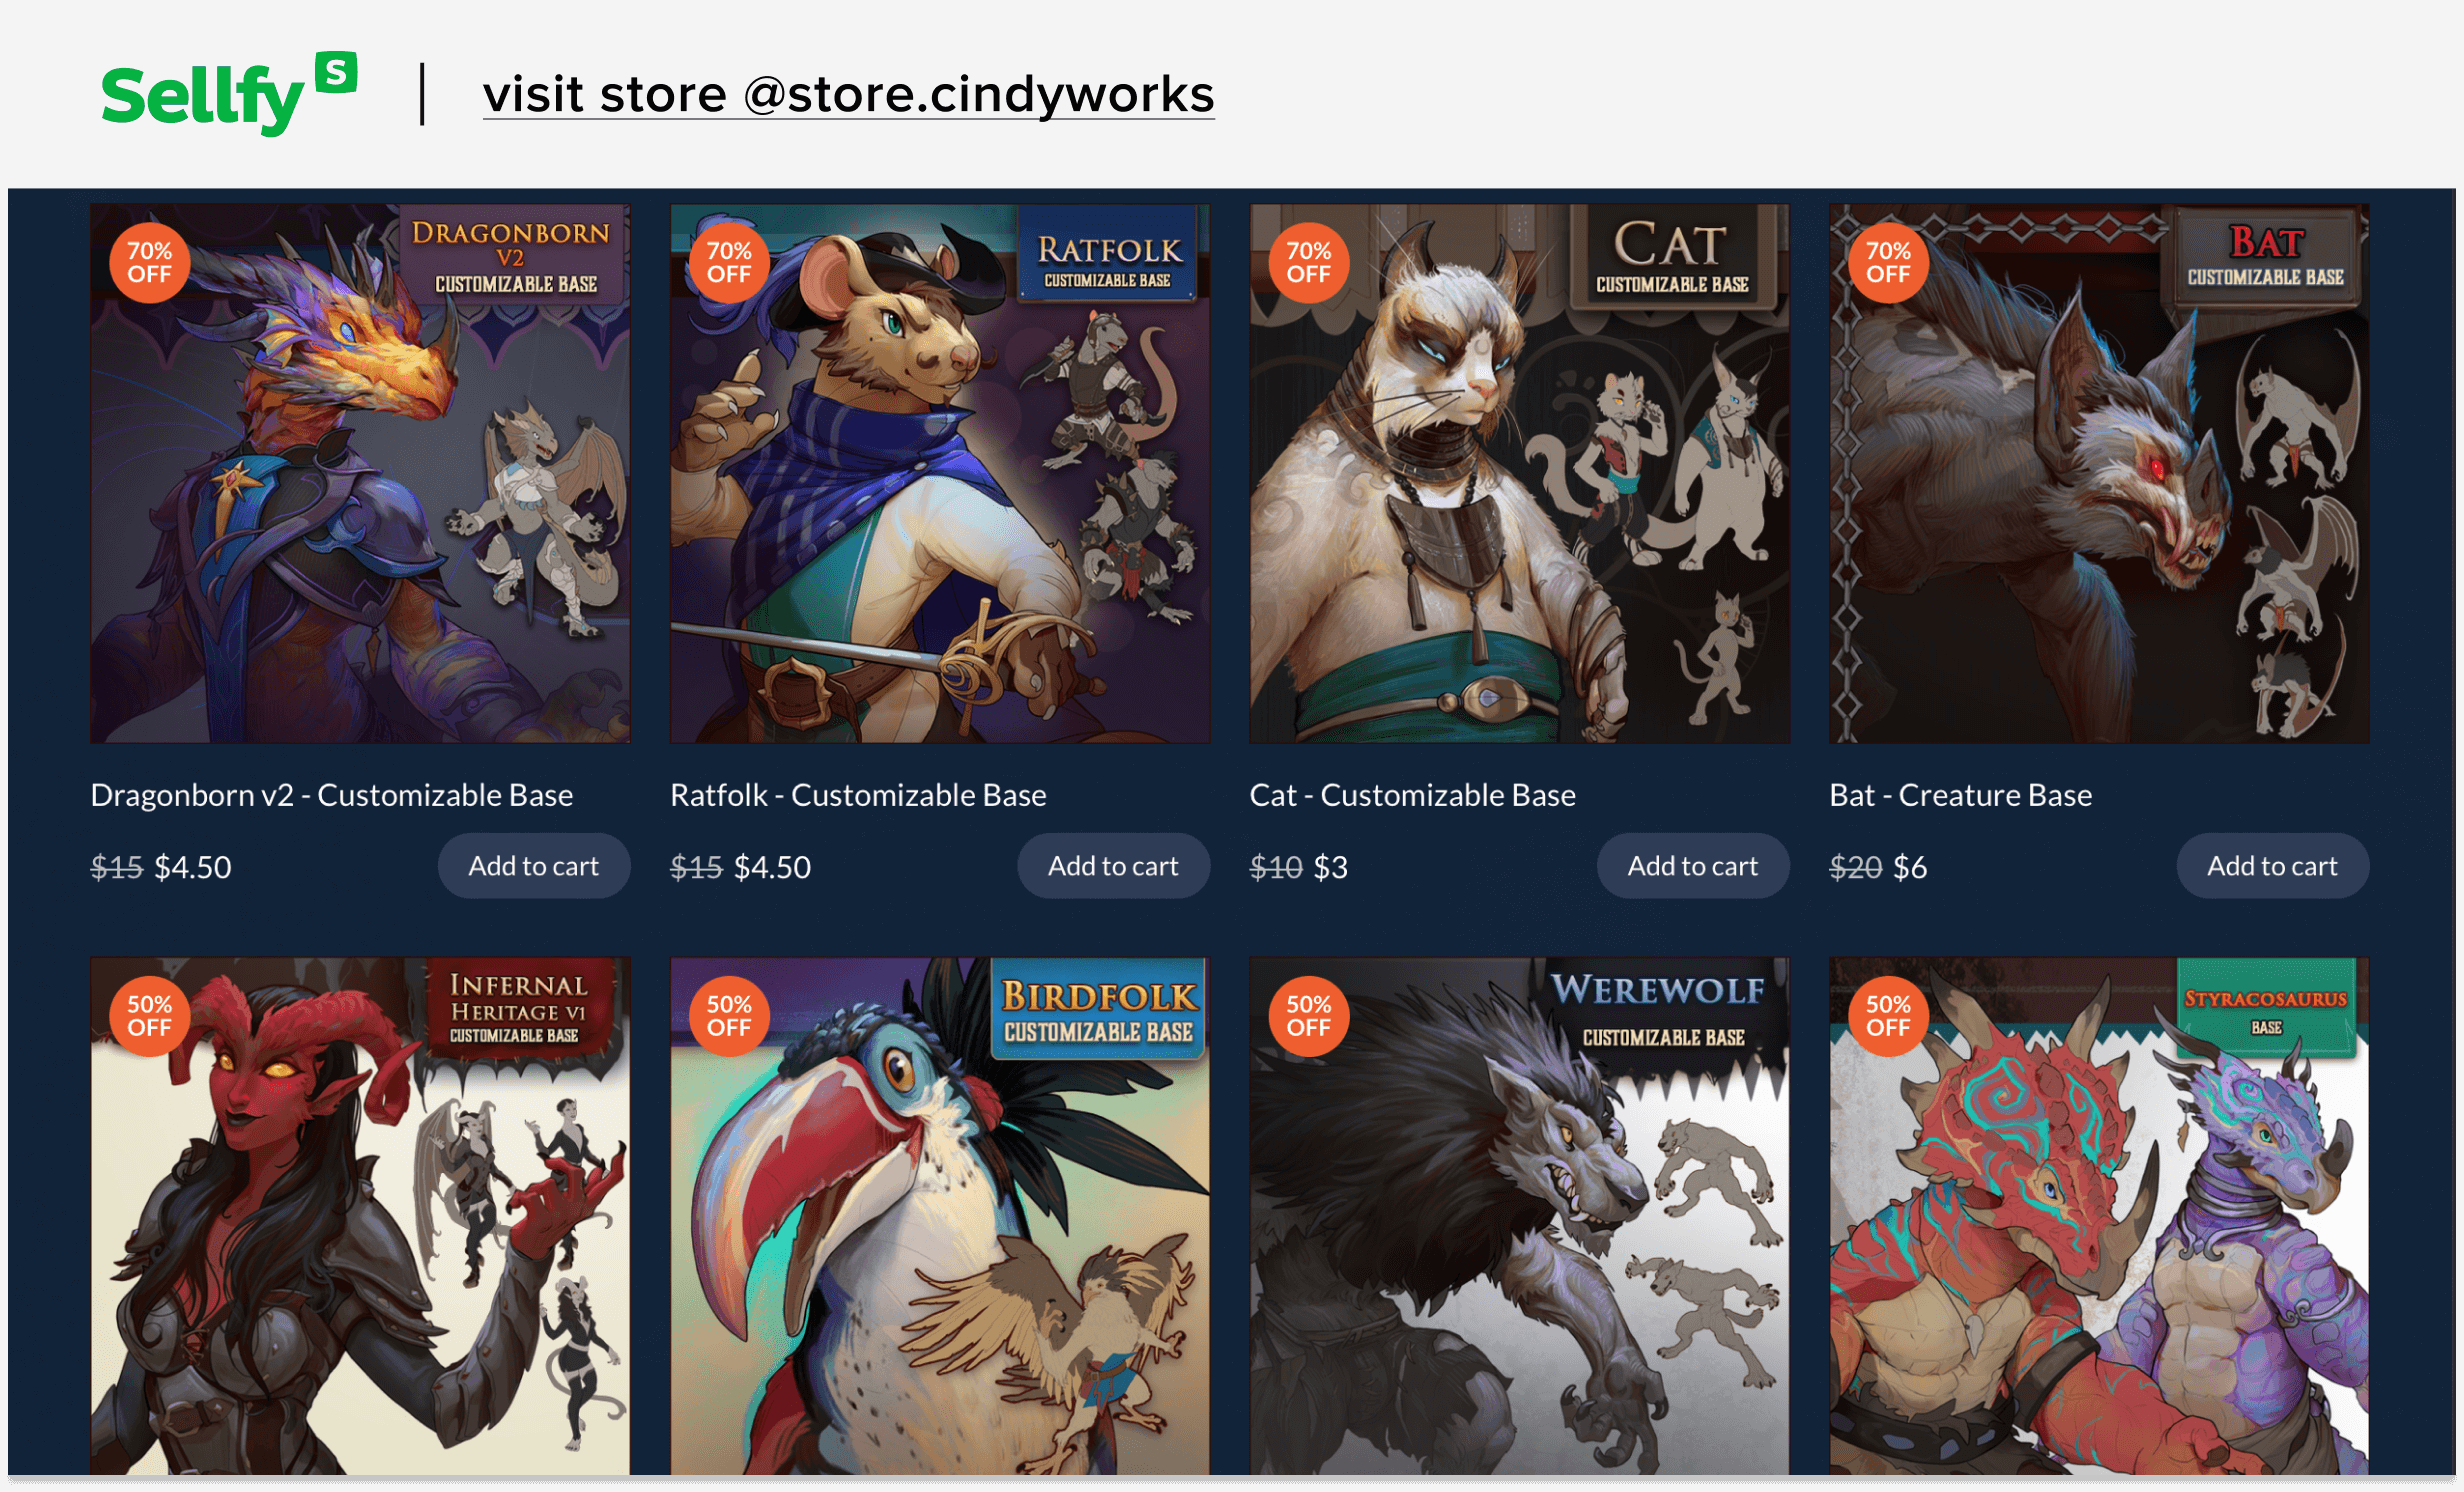Open the Infernal Heritage V1 thumbnail
Image resolution: width=2464 pixels, height=1492 pixels.
360,1216
